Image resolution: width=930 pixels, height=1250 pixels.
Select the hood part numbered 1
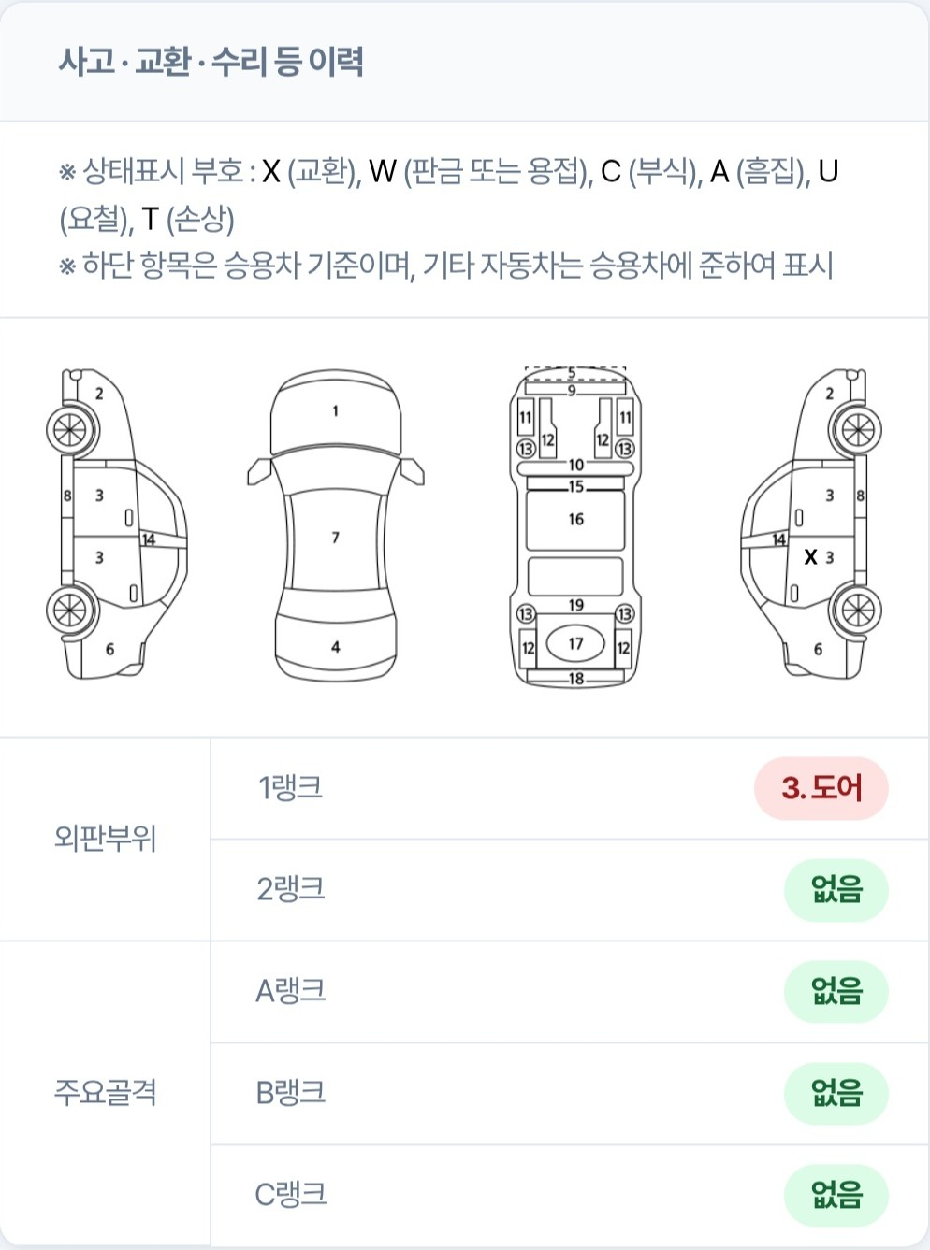point(335,411)
